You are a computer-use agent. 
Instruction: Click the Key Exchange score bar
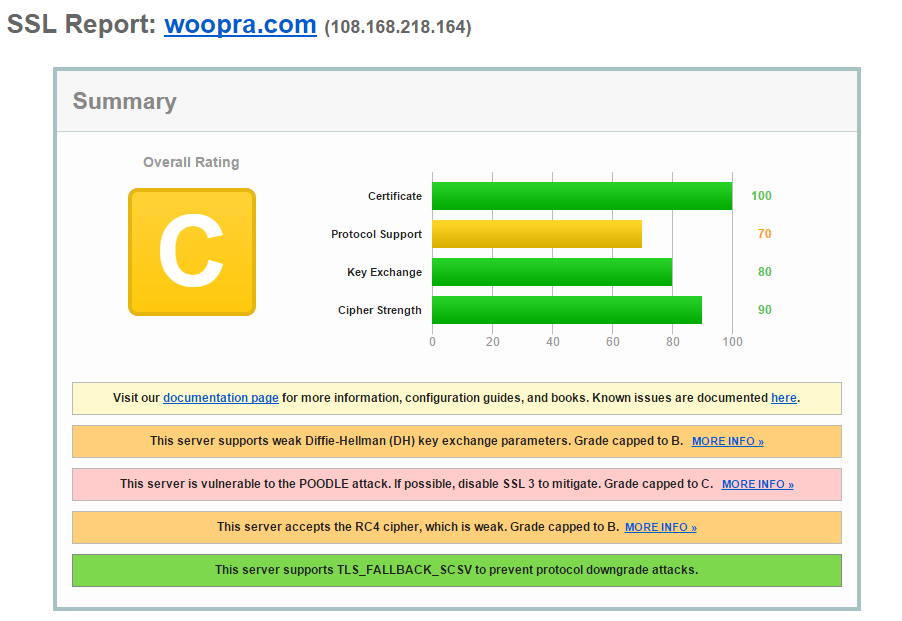[551, 272]
